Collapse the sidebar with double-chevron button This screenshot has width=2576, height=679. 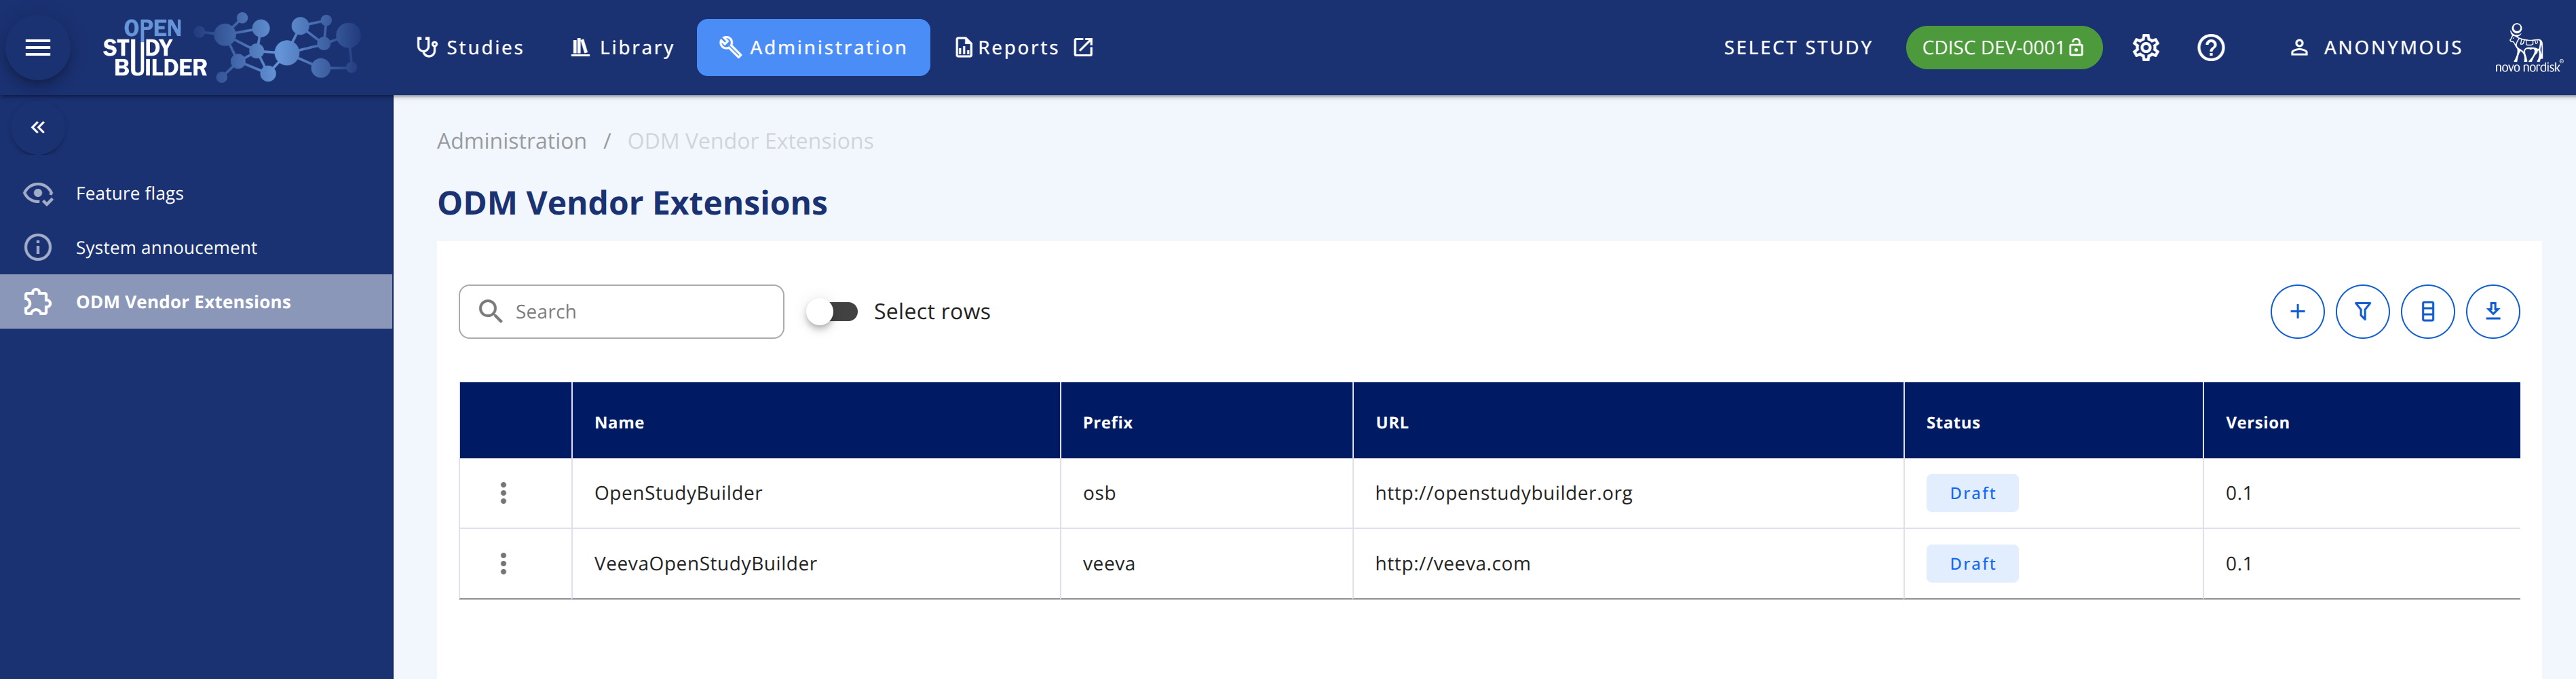click(38, 127)
